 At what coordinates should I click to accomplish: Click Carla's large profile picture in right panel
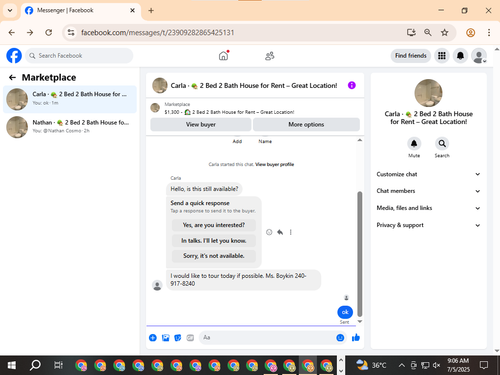coord(428,93)
